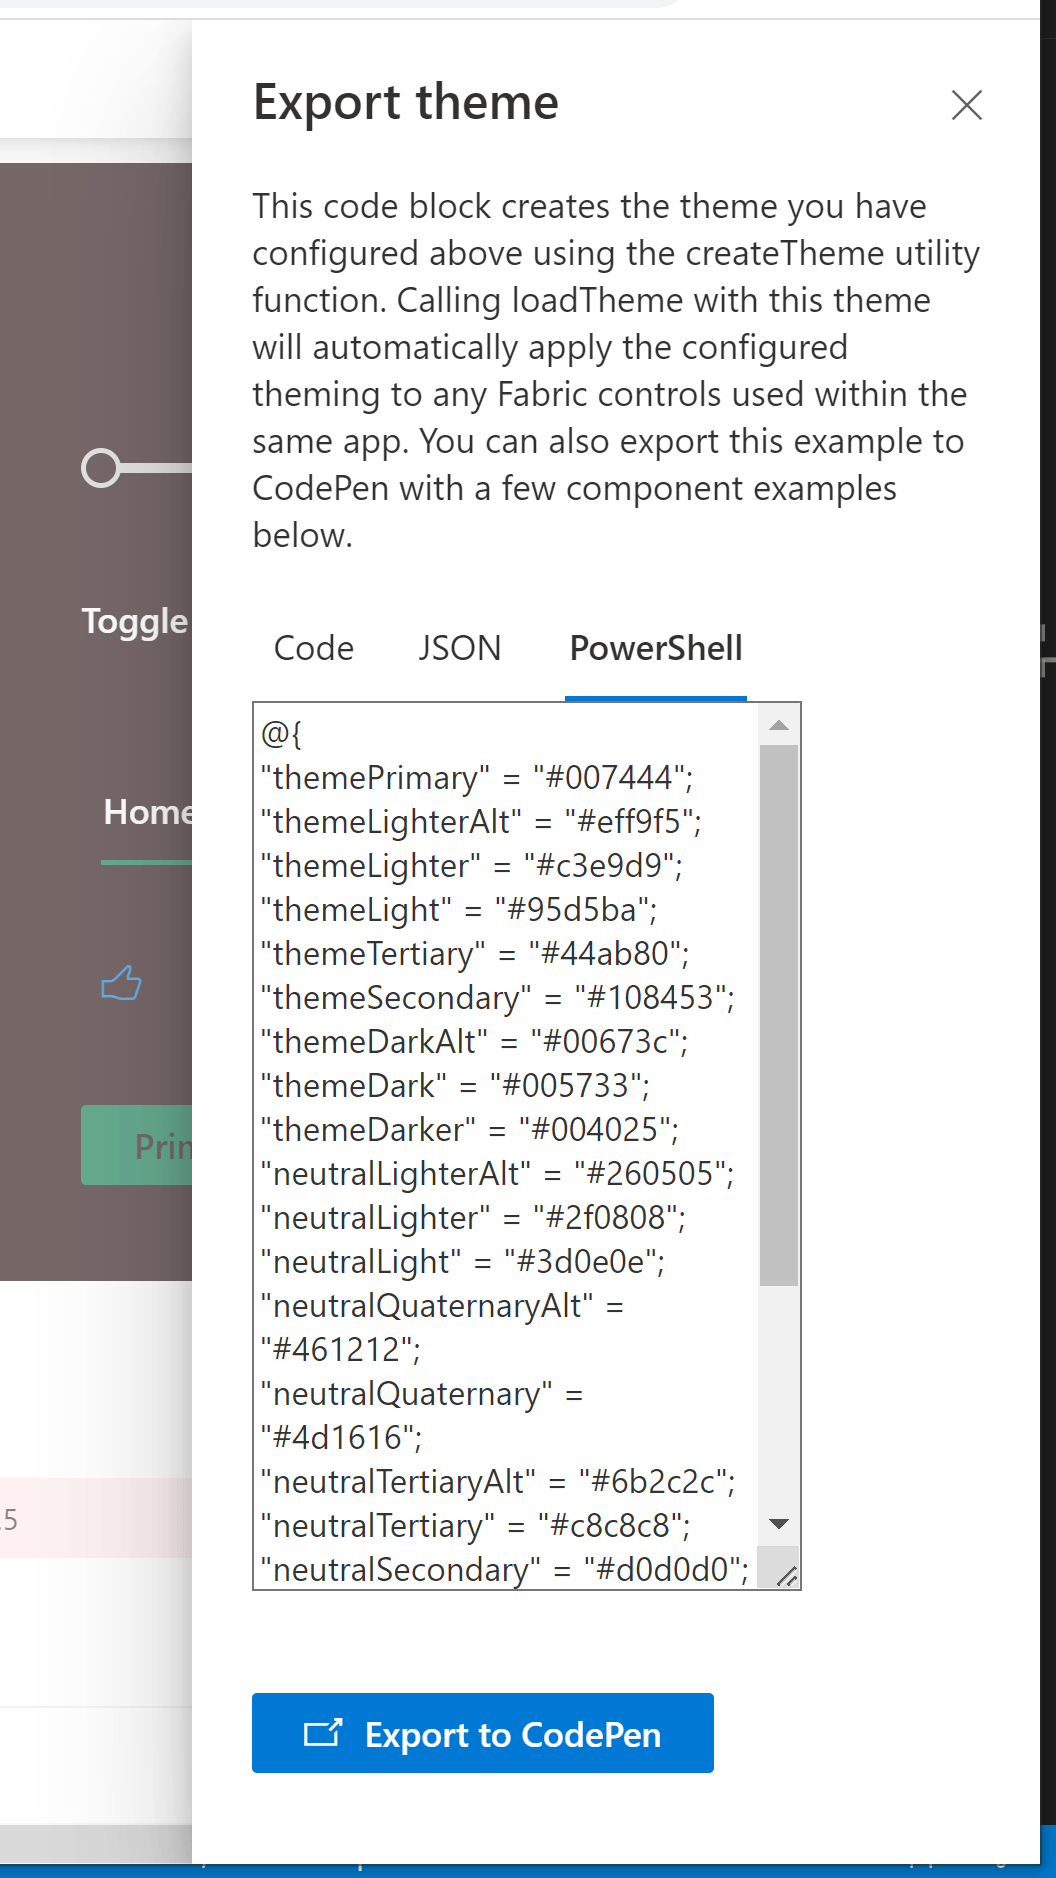Close the Export theme panel
Image resolution: width=1056 pixels, height=1878 pixels.
click(x=966, y=105)
